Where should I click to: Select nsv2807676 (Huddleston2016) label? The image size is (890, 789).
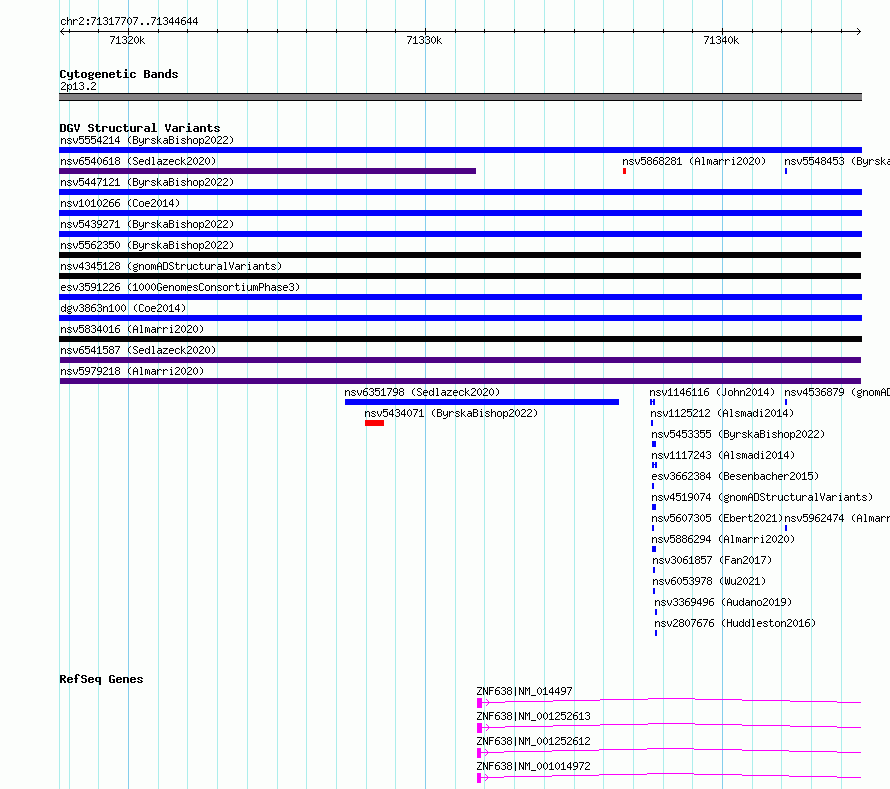click(735, 623)
